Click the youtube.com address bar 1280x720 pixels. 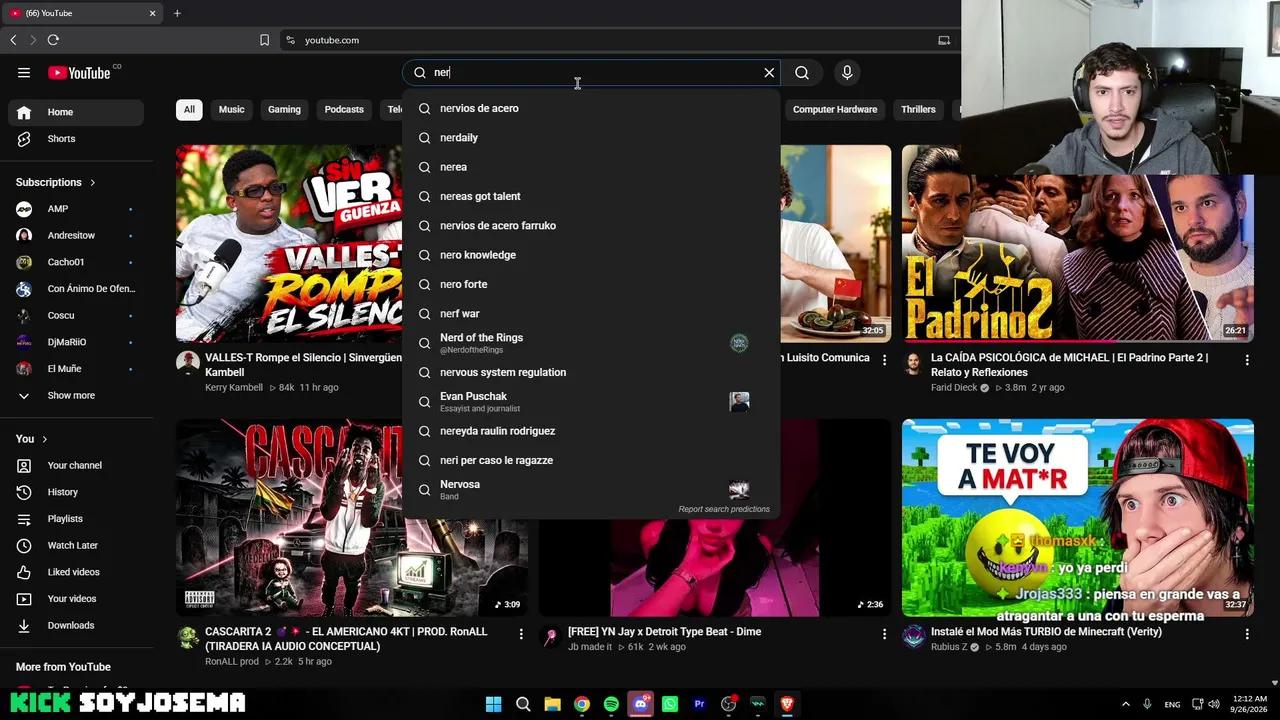(610, 40)
